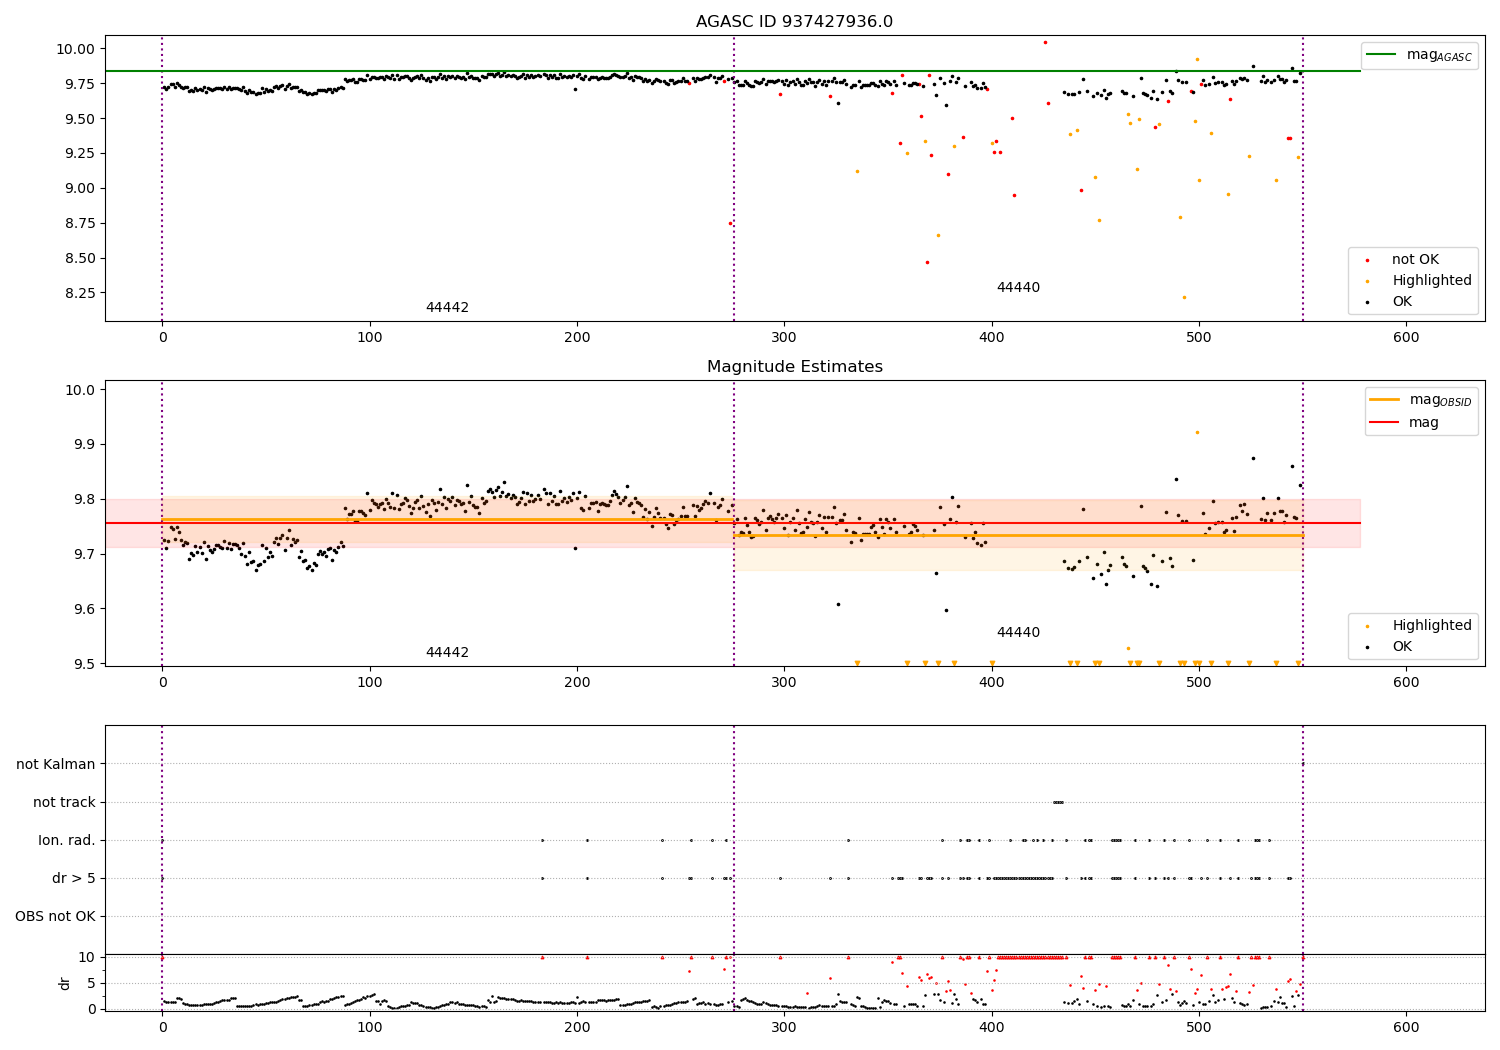Image resolution: width=1500 pixels, height=1050 pixels.
Task: Click the green line sample in the mag AGASC legend
Action: coord(1382,55)
